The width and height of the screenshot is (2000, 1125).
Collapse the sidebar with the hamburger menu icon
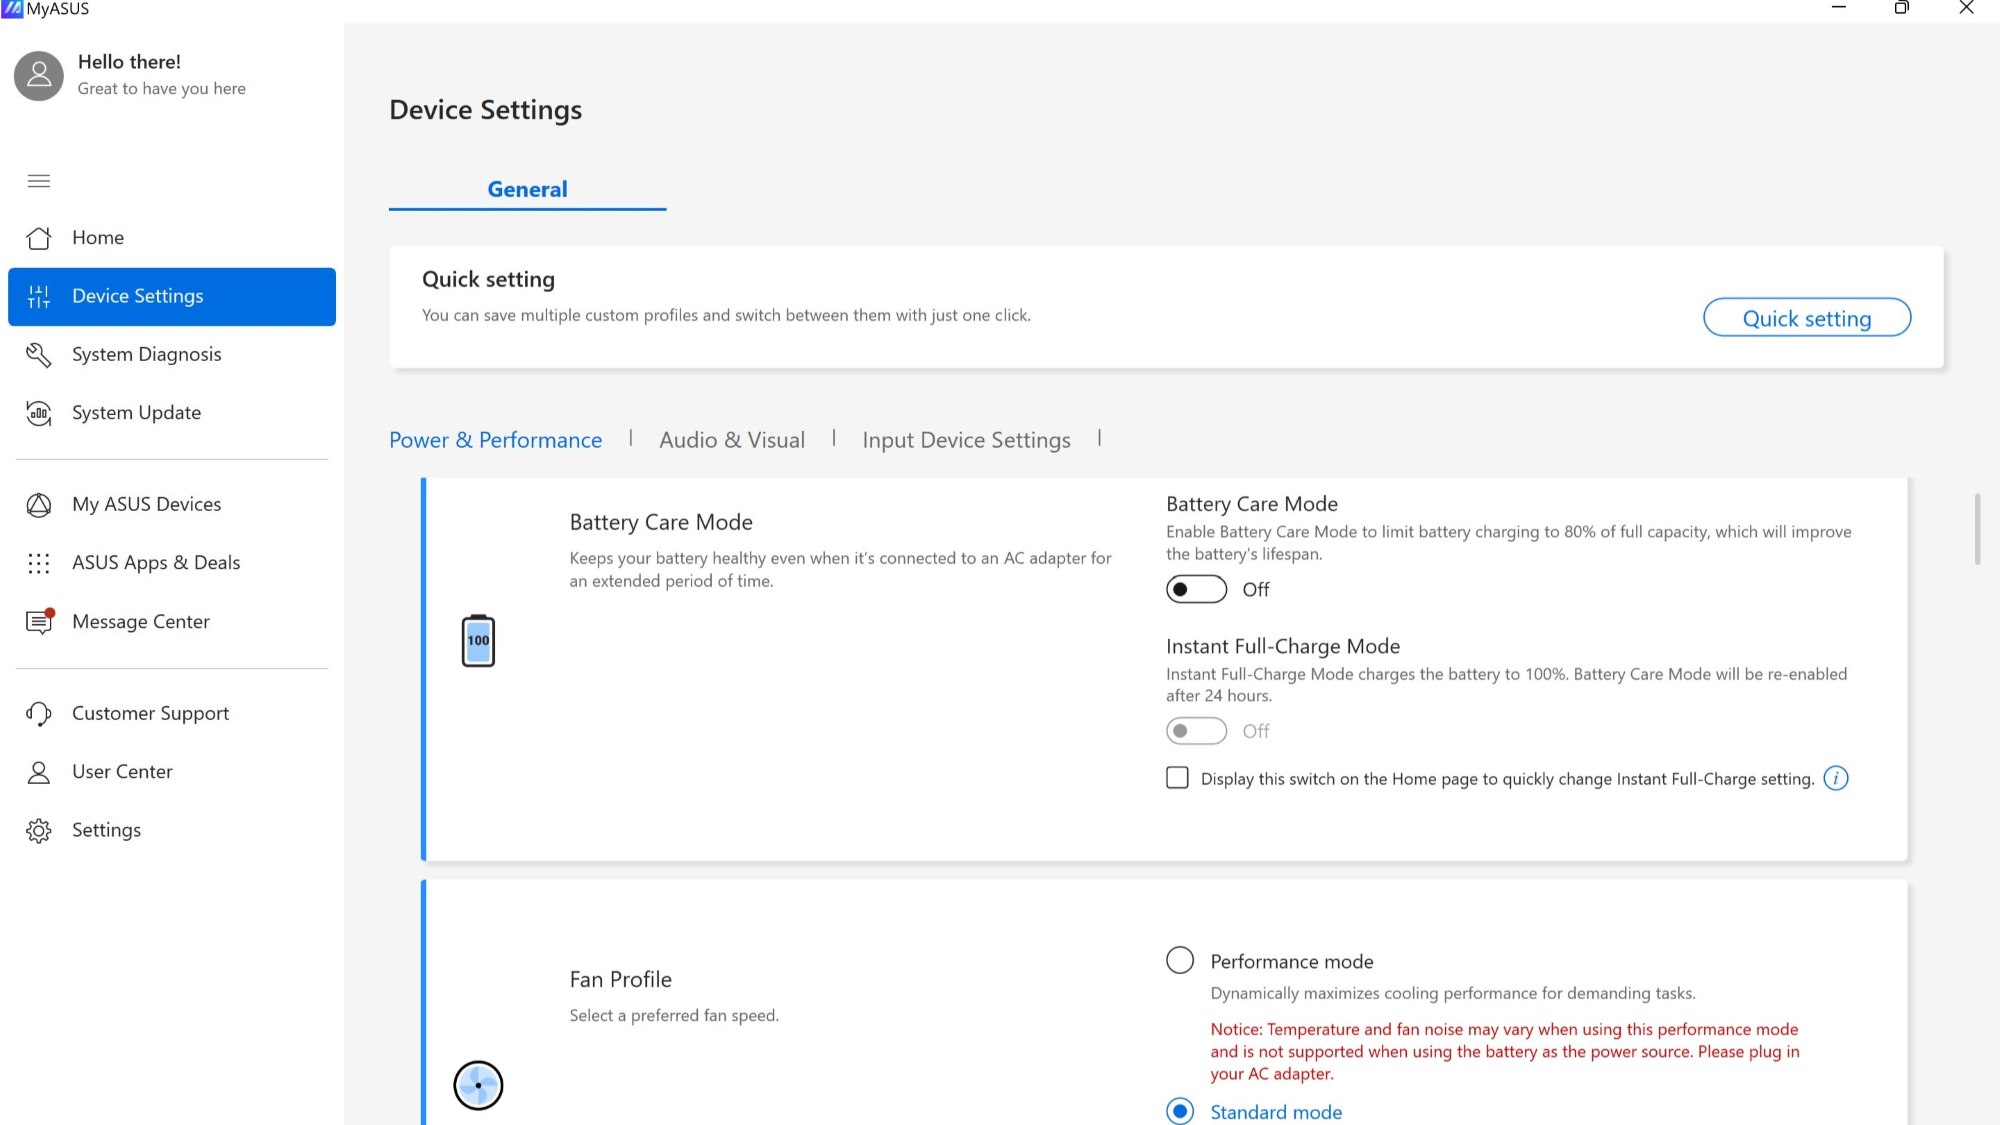pyautogui.click(x=39, y=181)
